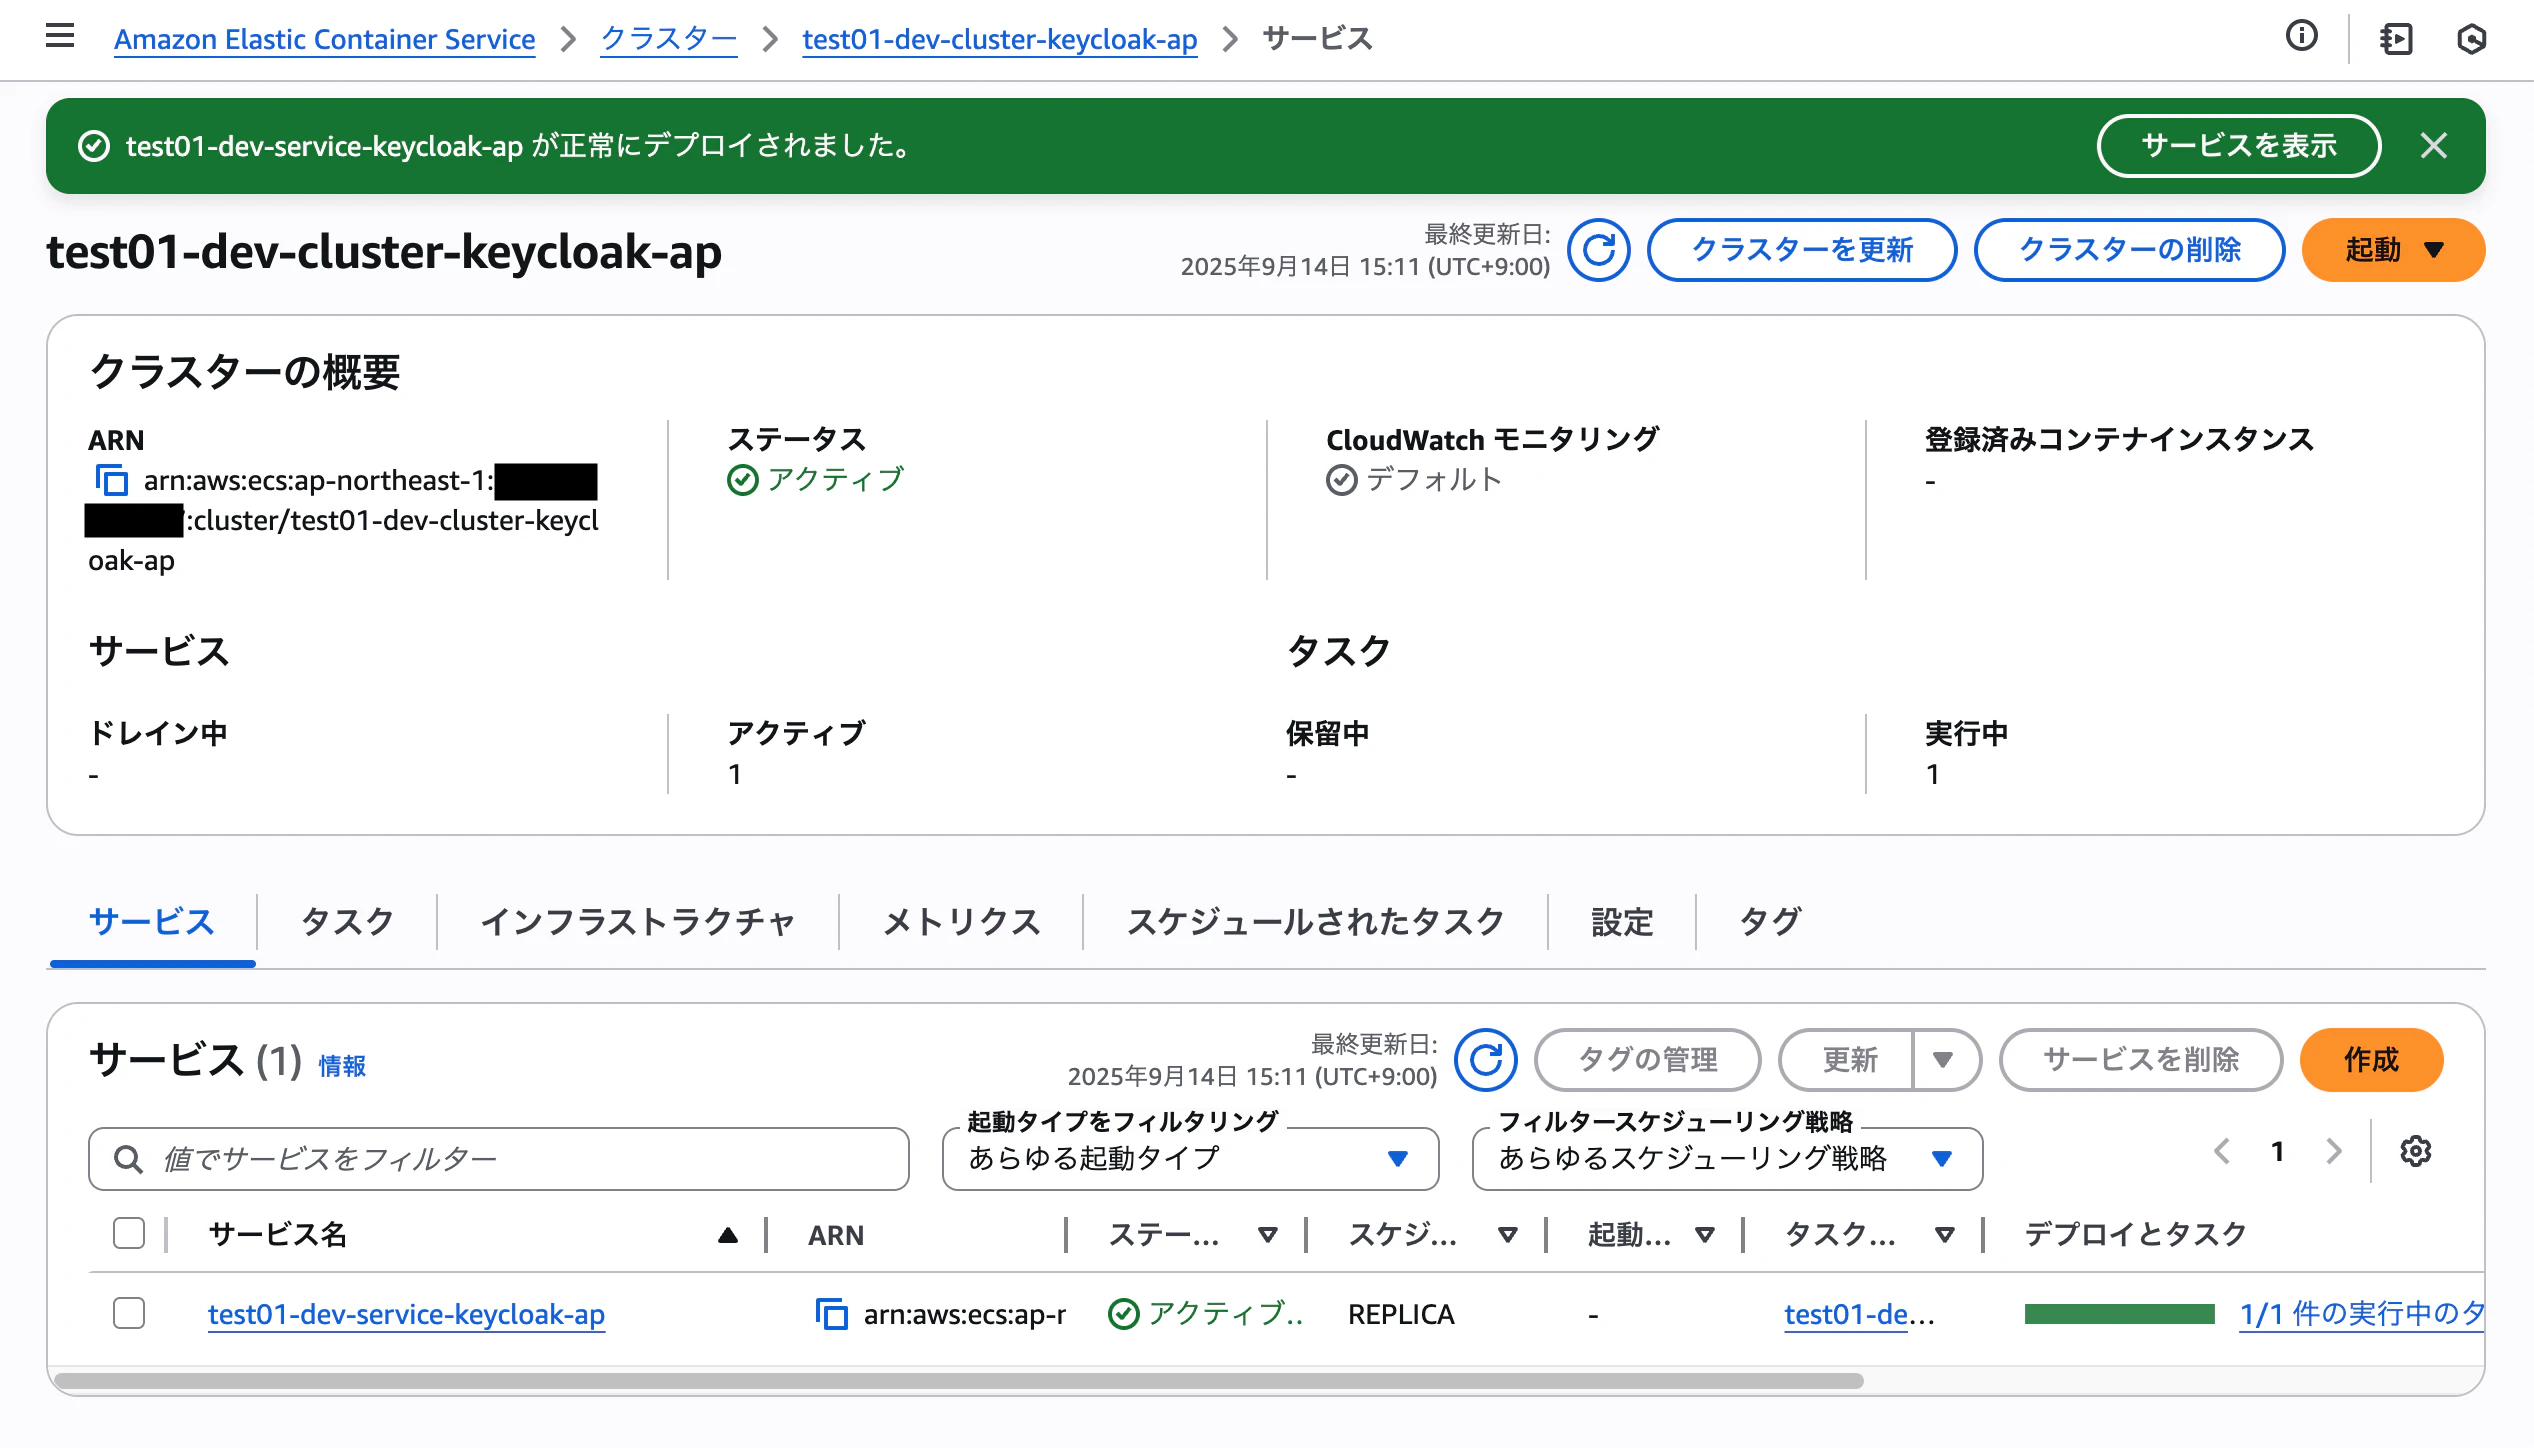Go to next page of services
Viewport: 2534px width, 1448px height.
pos(2334,1151)
